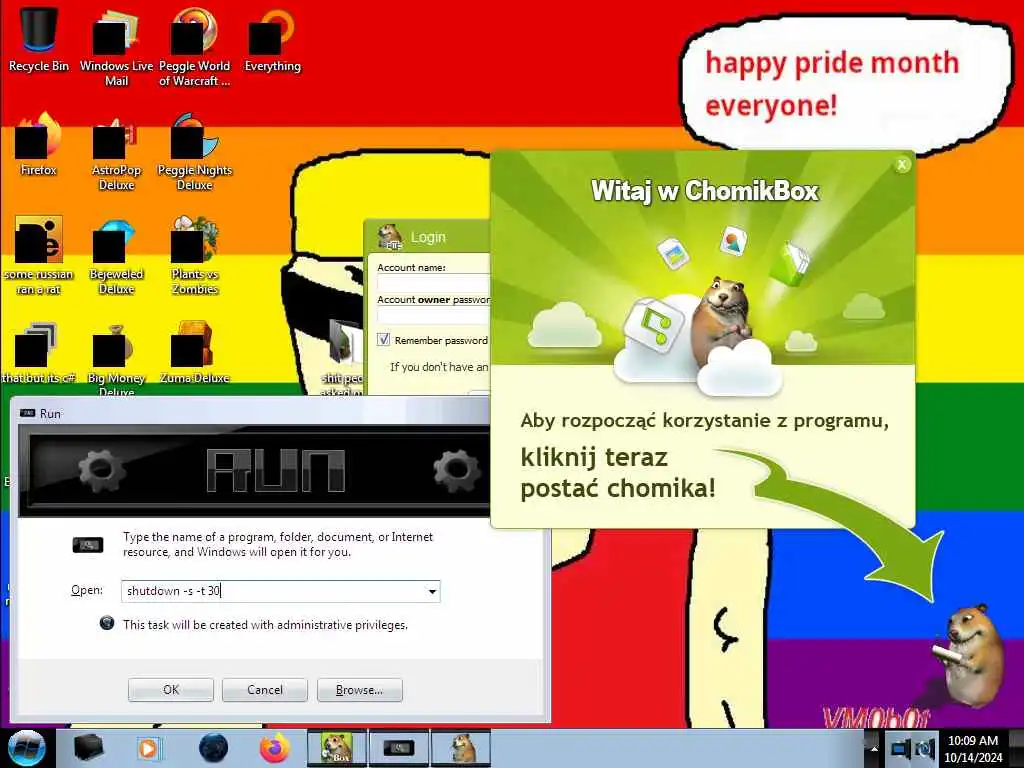Click the dark globe taskbar icon

(x=213, y=748)
